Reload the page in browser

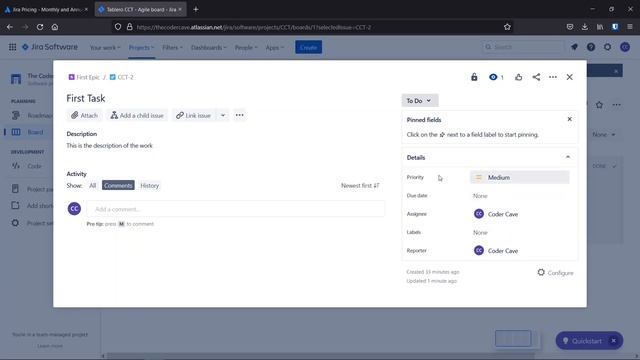pos(40,27)
